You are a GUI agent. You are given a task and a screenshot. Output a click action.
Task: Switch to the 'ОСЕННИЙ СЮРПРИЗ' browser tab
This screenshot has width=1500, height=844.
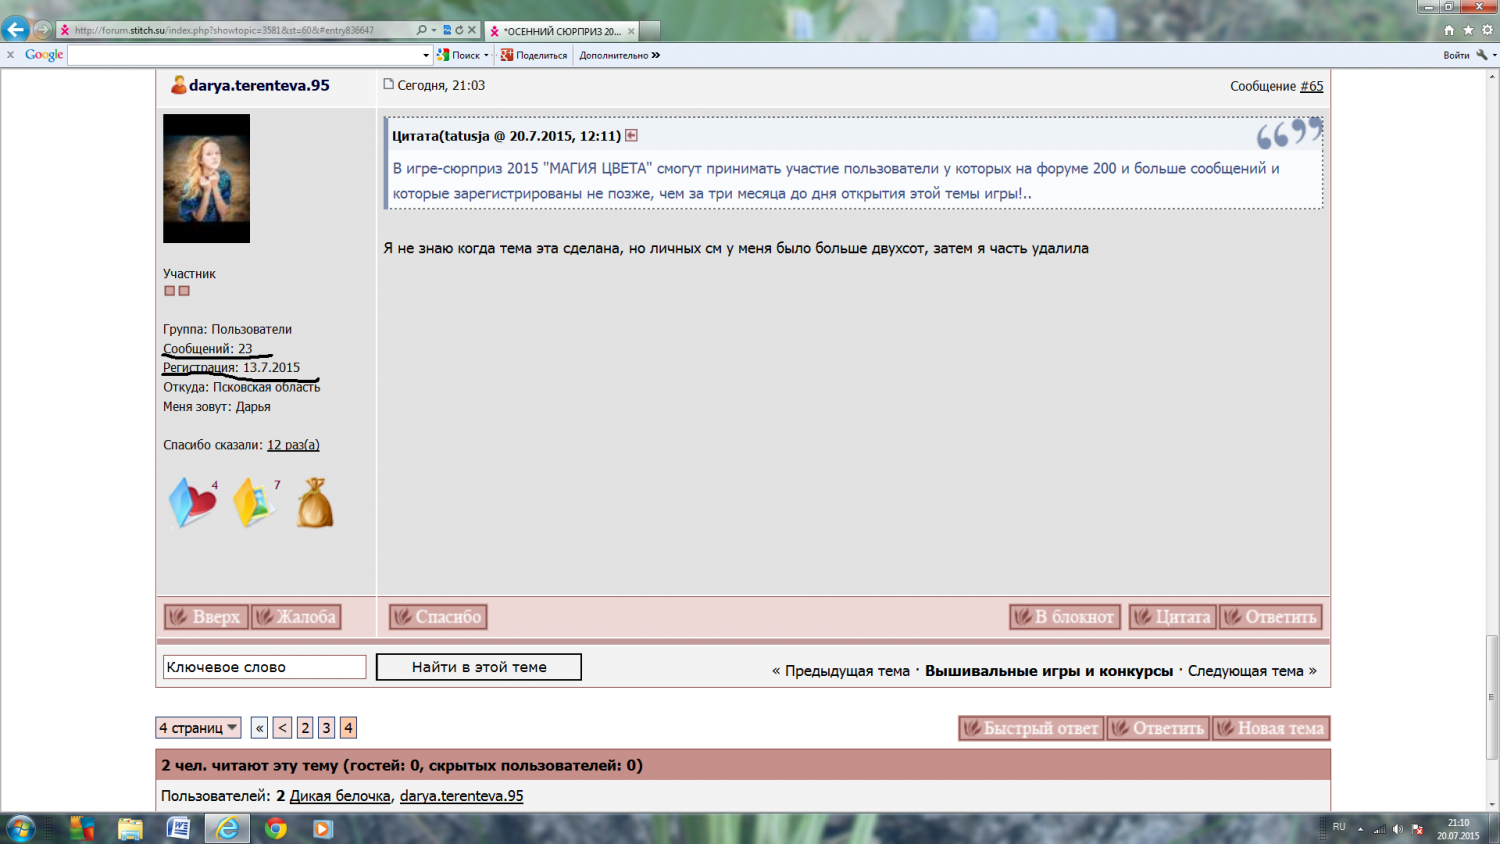(562, 31)
